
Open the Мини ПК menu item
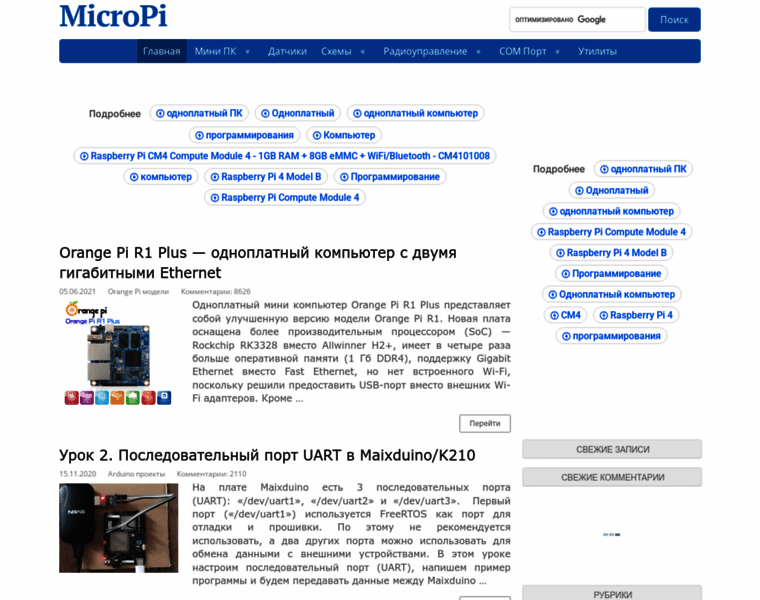[216, 51]
